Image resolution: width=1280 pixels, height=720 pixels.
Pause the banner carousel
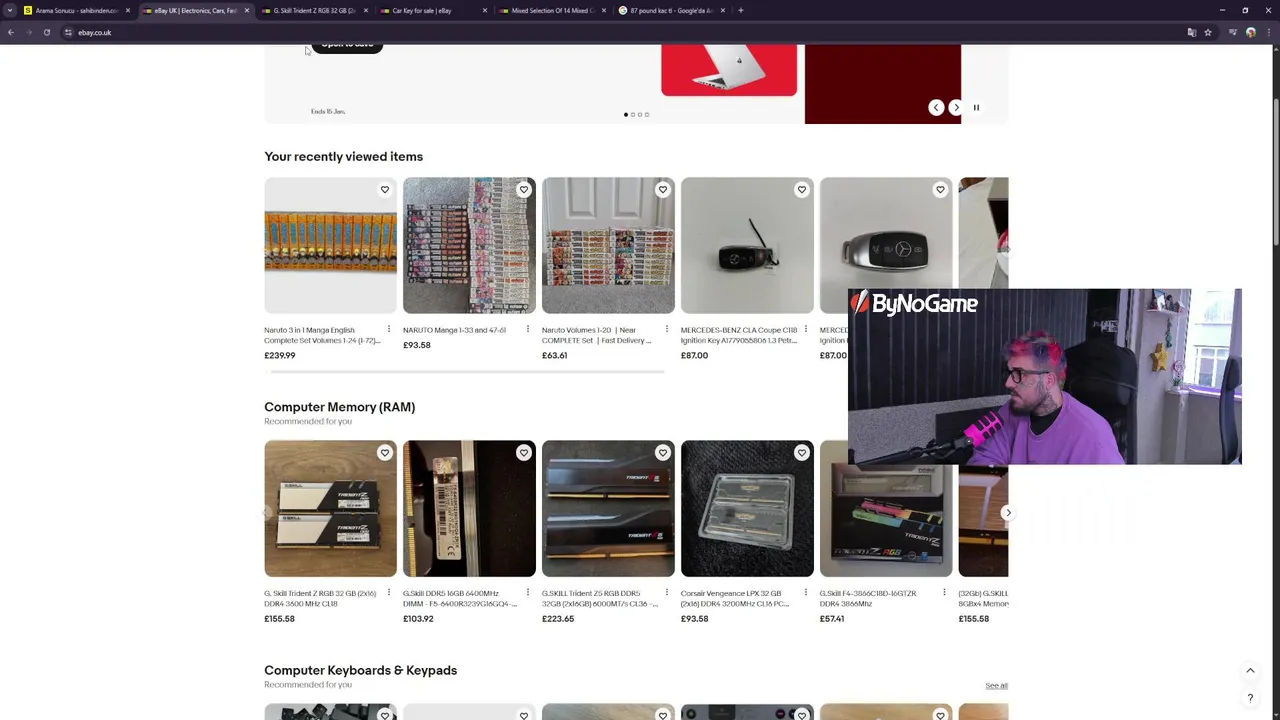coord(976,107)
